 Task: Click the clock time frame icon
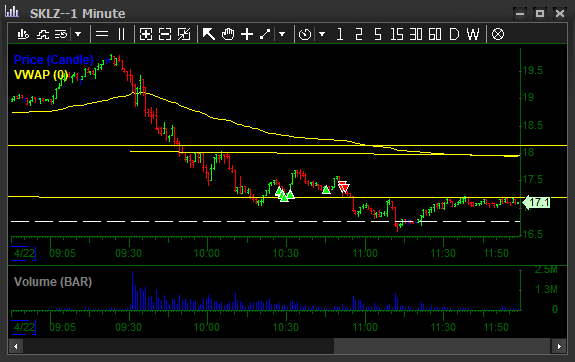[305, 34]
